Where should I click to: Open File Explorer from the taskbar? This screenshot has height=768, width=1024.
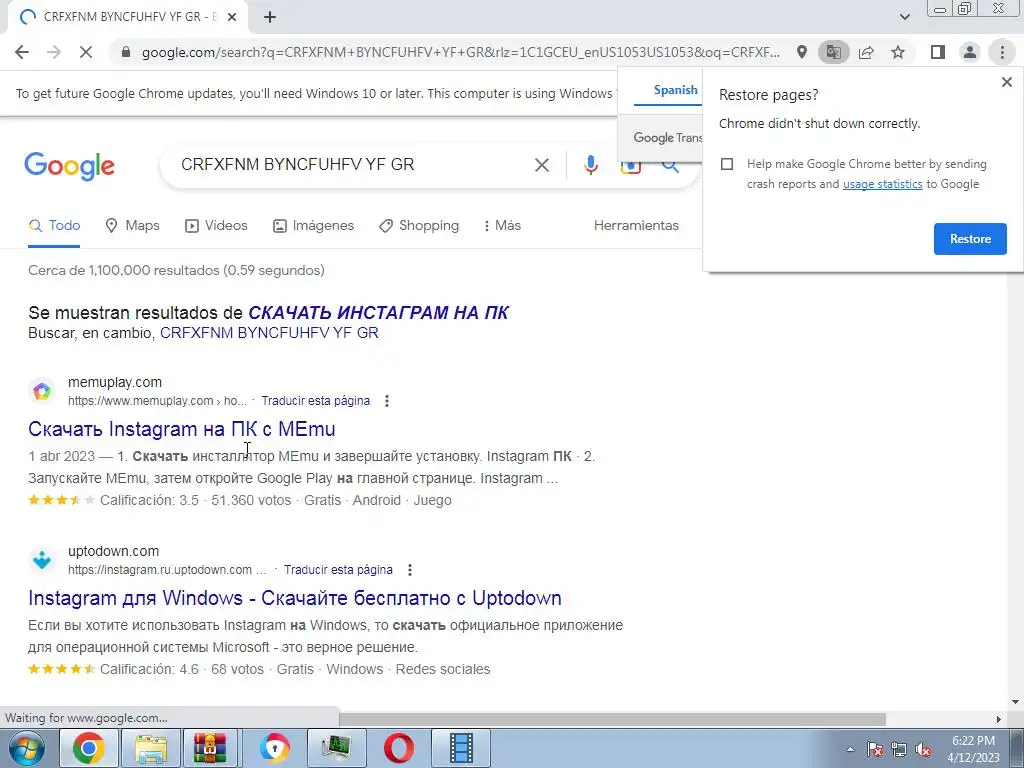coord(151,748)
